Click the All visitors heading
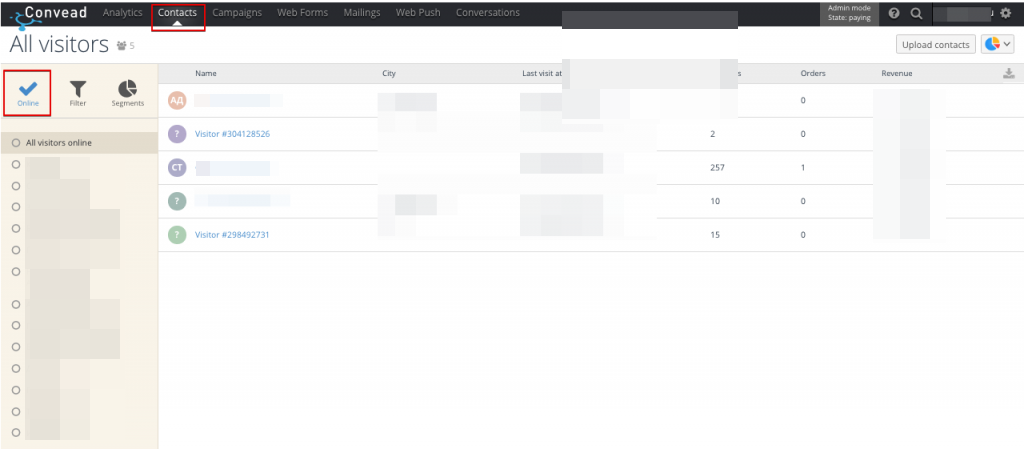The image size is (1024, 449). tap(59, 44)
